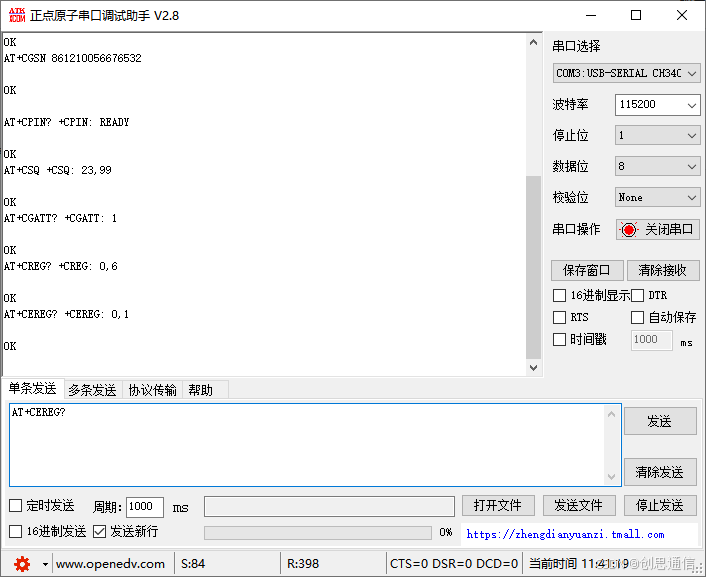
Task: Open the 数据位 dropdown
Action: click(657, 166)
